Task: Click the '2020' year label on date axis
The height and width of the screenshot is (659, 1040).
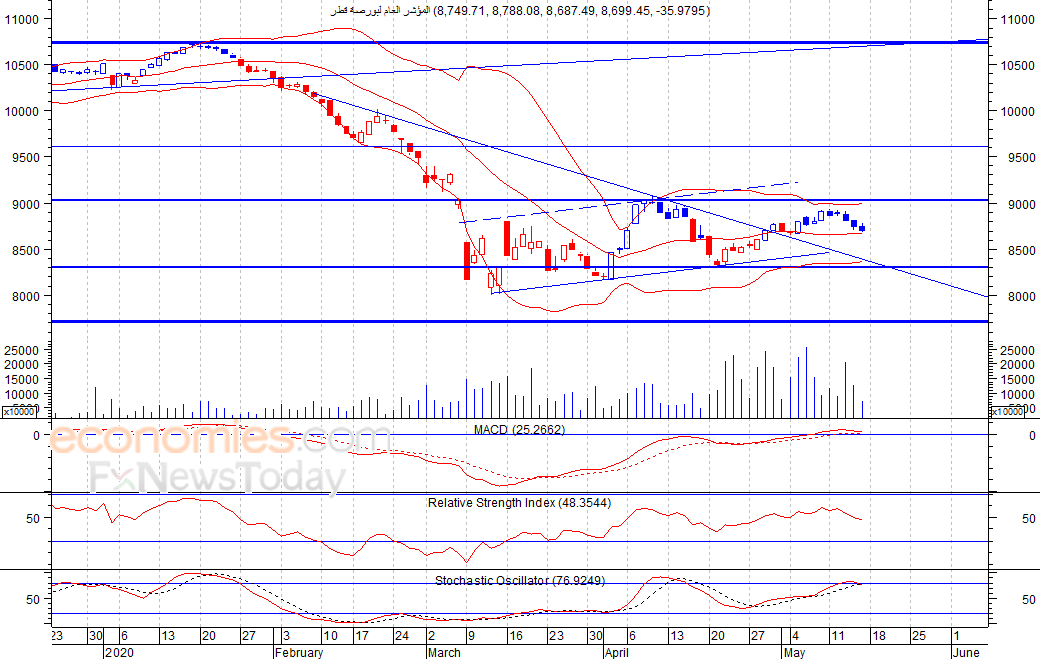Action: pyautogui.click(x=119, y=652)
